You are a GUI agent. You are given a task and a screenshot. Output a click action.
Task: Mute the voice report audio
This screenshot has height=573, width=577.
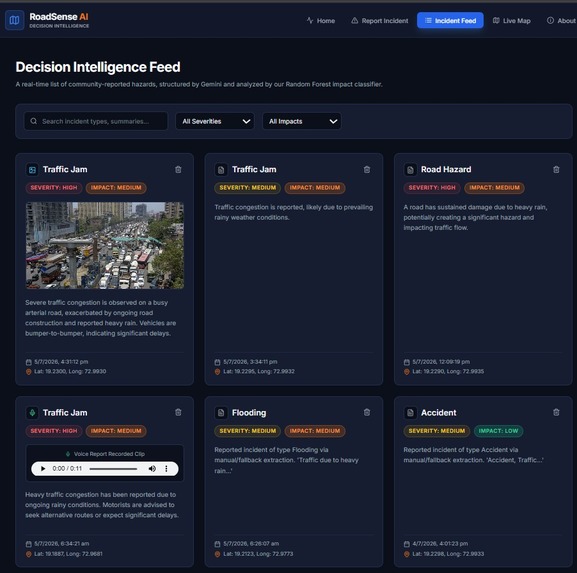coord(152,468)
